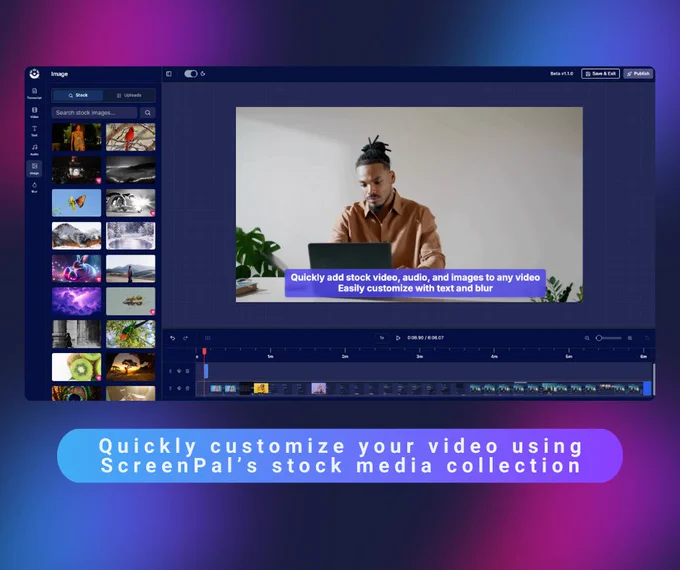Click the red playhead marker
The image size is (680, 570).
(x=204, y=351)
